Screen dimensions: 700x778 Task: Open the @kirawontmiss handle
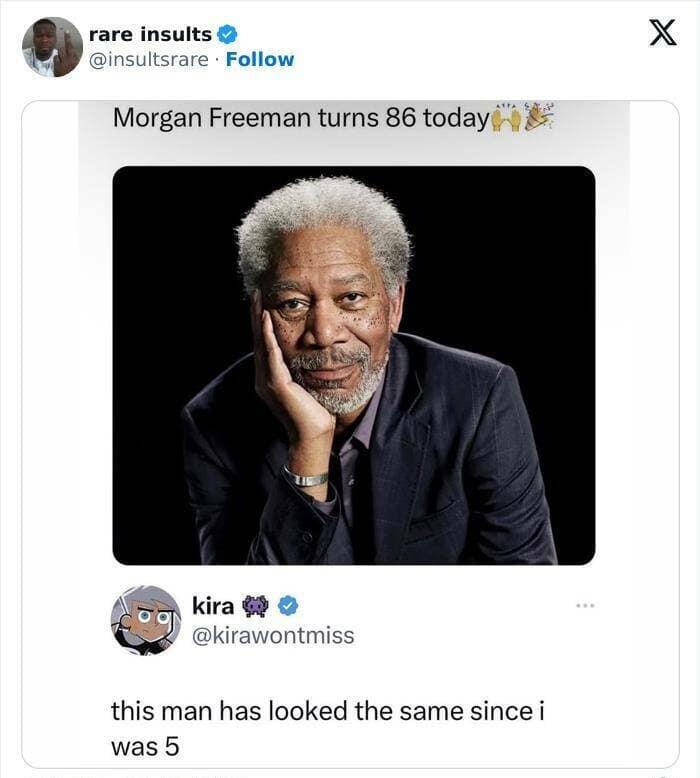[272, 635]
